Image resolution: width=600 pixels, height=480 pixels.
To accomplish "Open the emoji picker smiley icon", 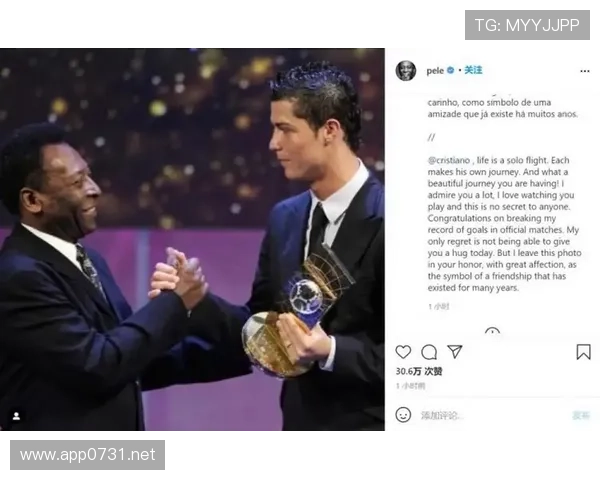I will click(403, 415).
